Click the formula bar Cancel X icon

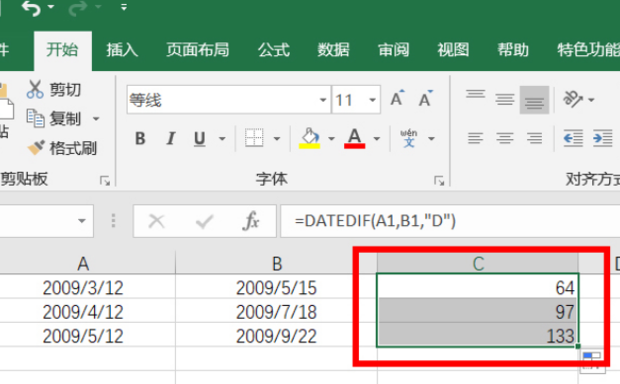(x=157, y=221)
